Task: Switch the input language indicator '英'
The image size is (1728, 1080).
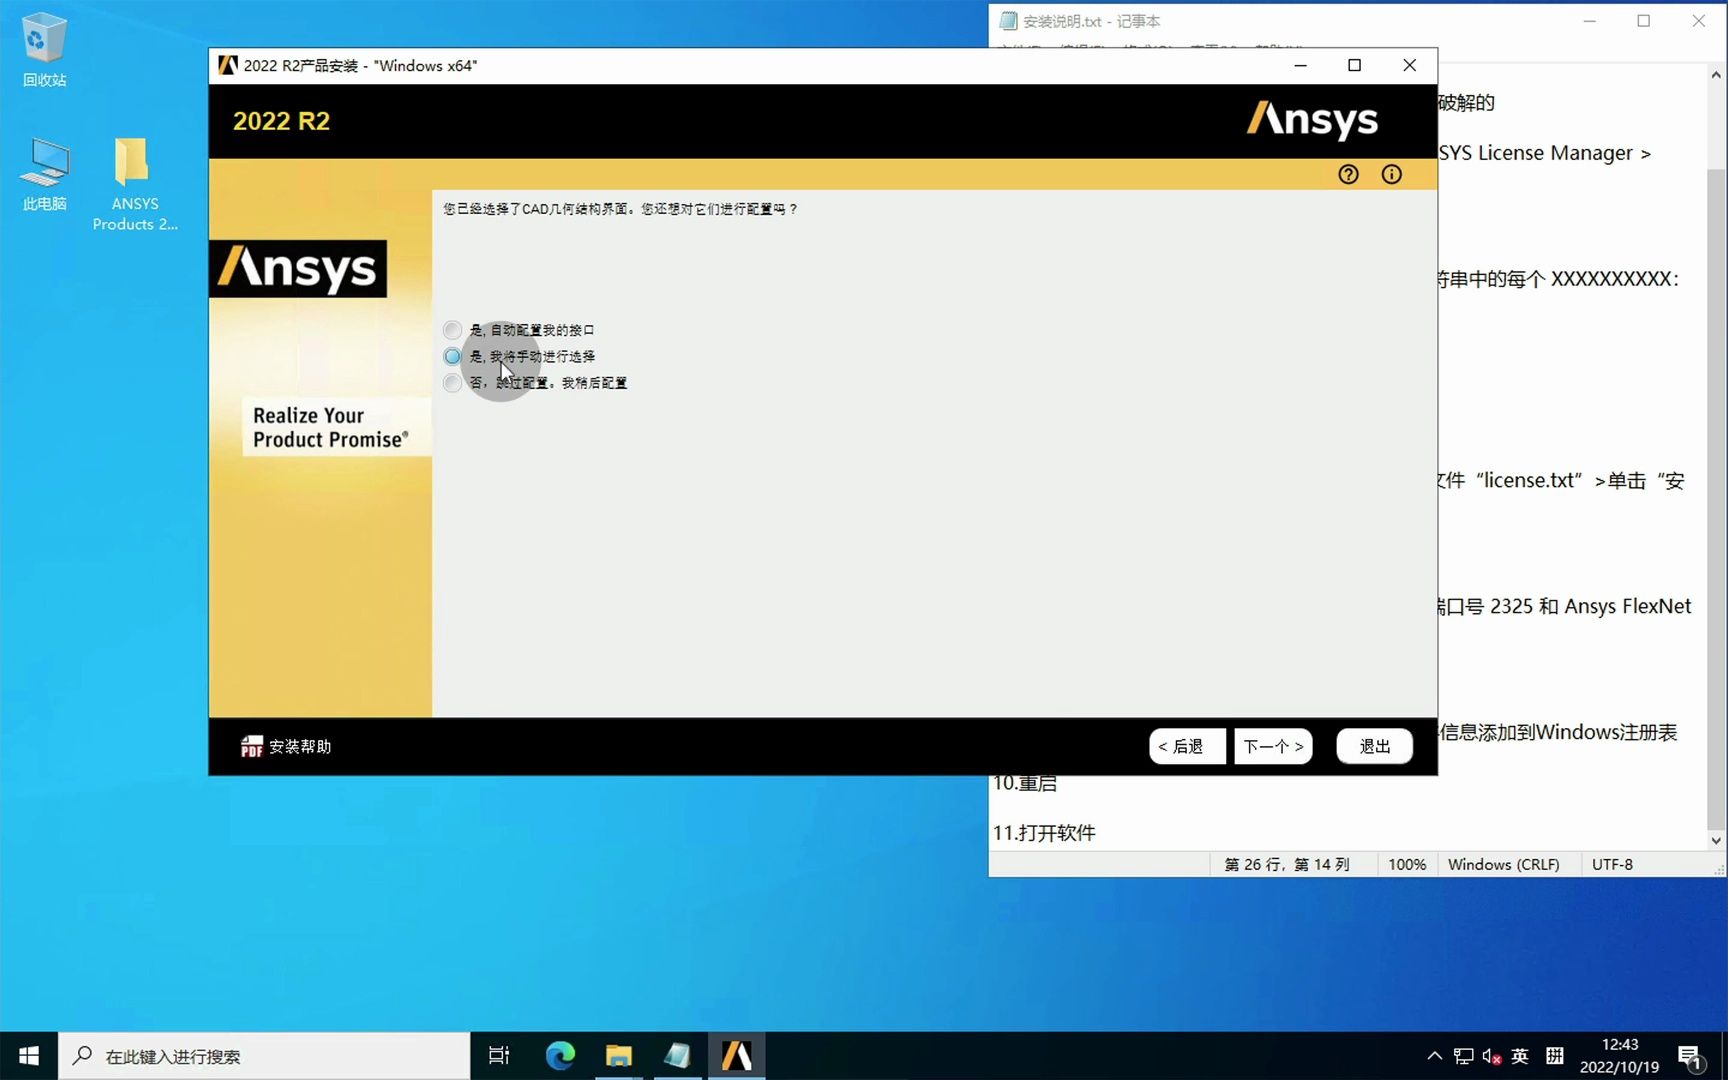Action: click(1520, 1056)
